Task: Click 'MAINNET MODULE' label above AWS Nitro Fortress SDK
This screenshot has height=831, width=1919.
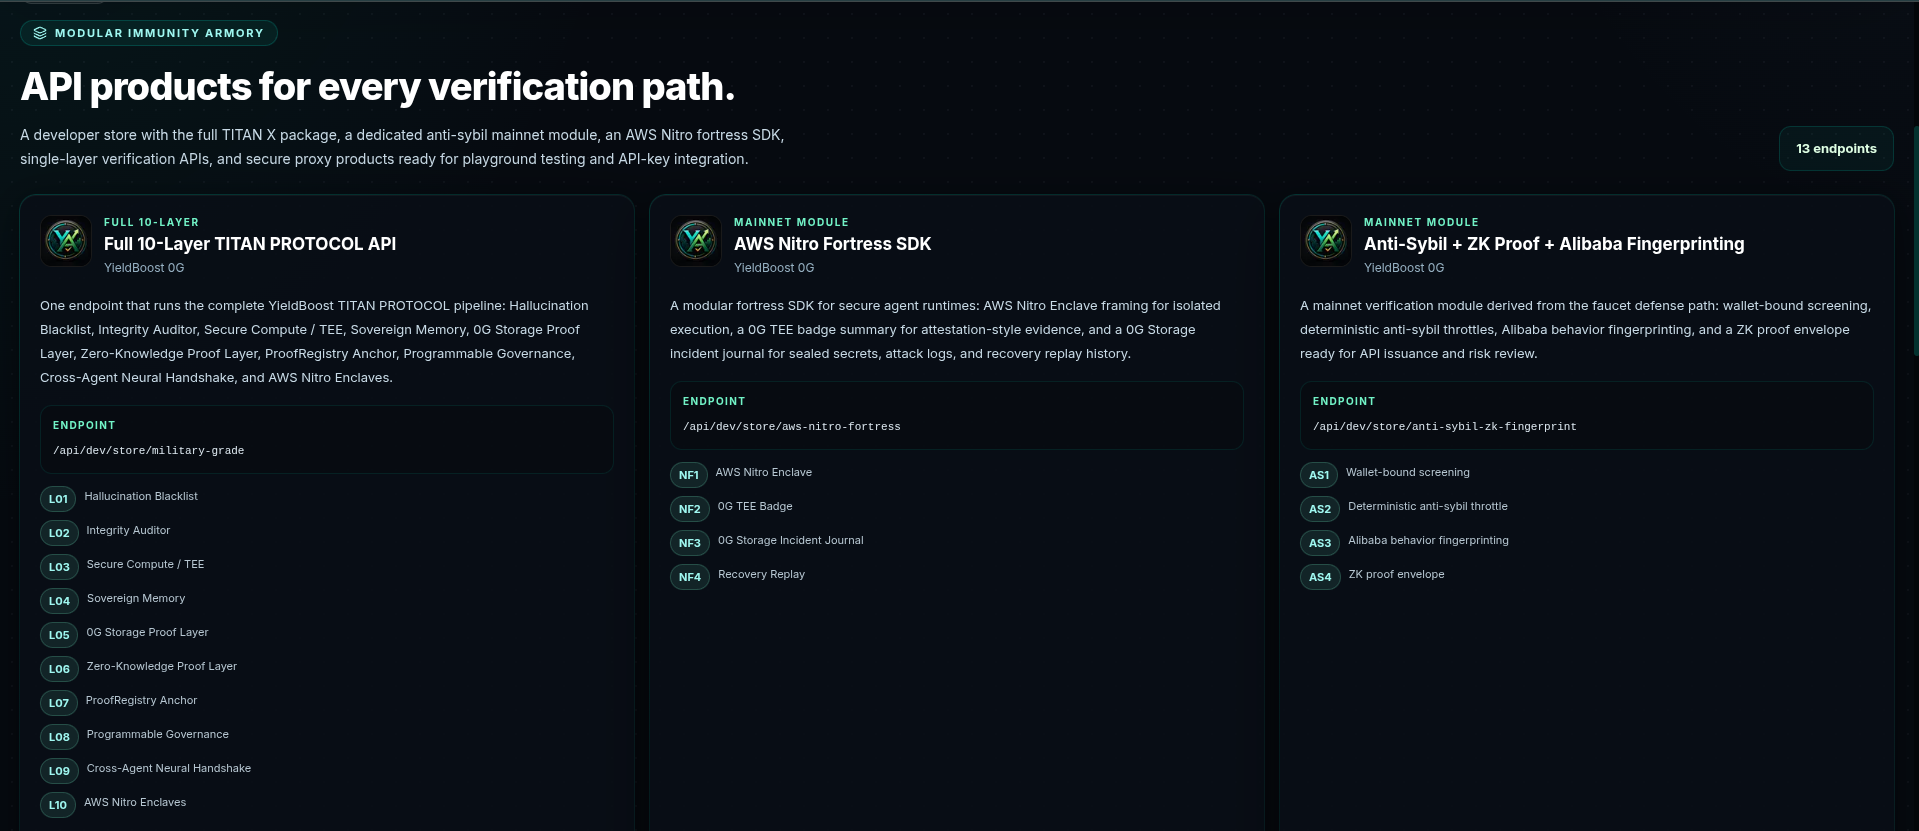Action: tap(791, 222)
